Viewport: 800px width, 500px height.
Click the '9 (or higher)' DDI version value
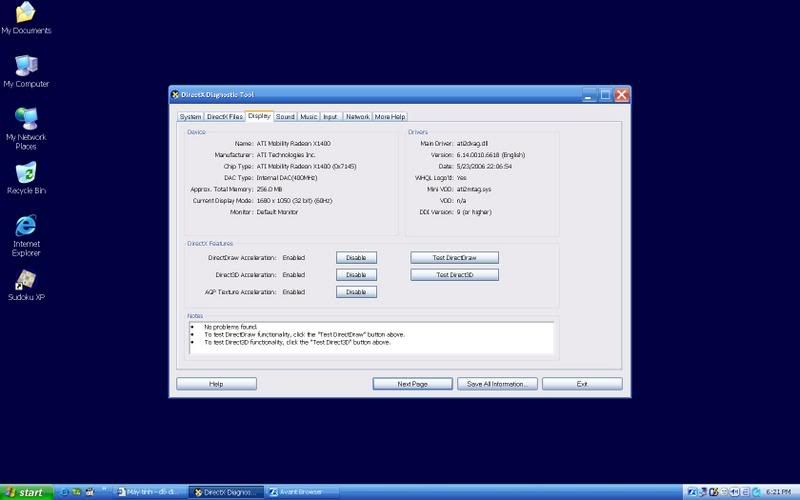[x=474, y=212]
